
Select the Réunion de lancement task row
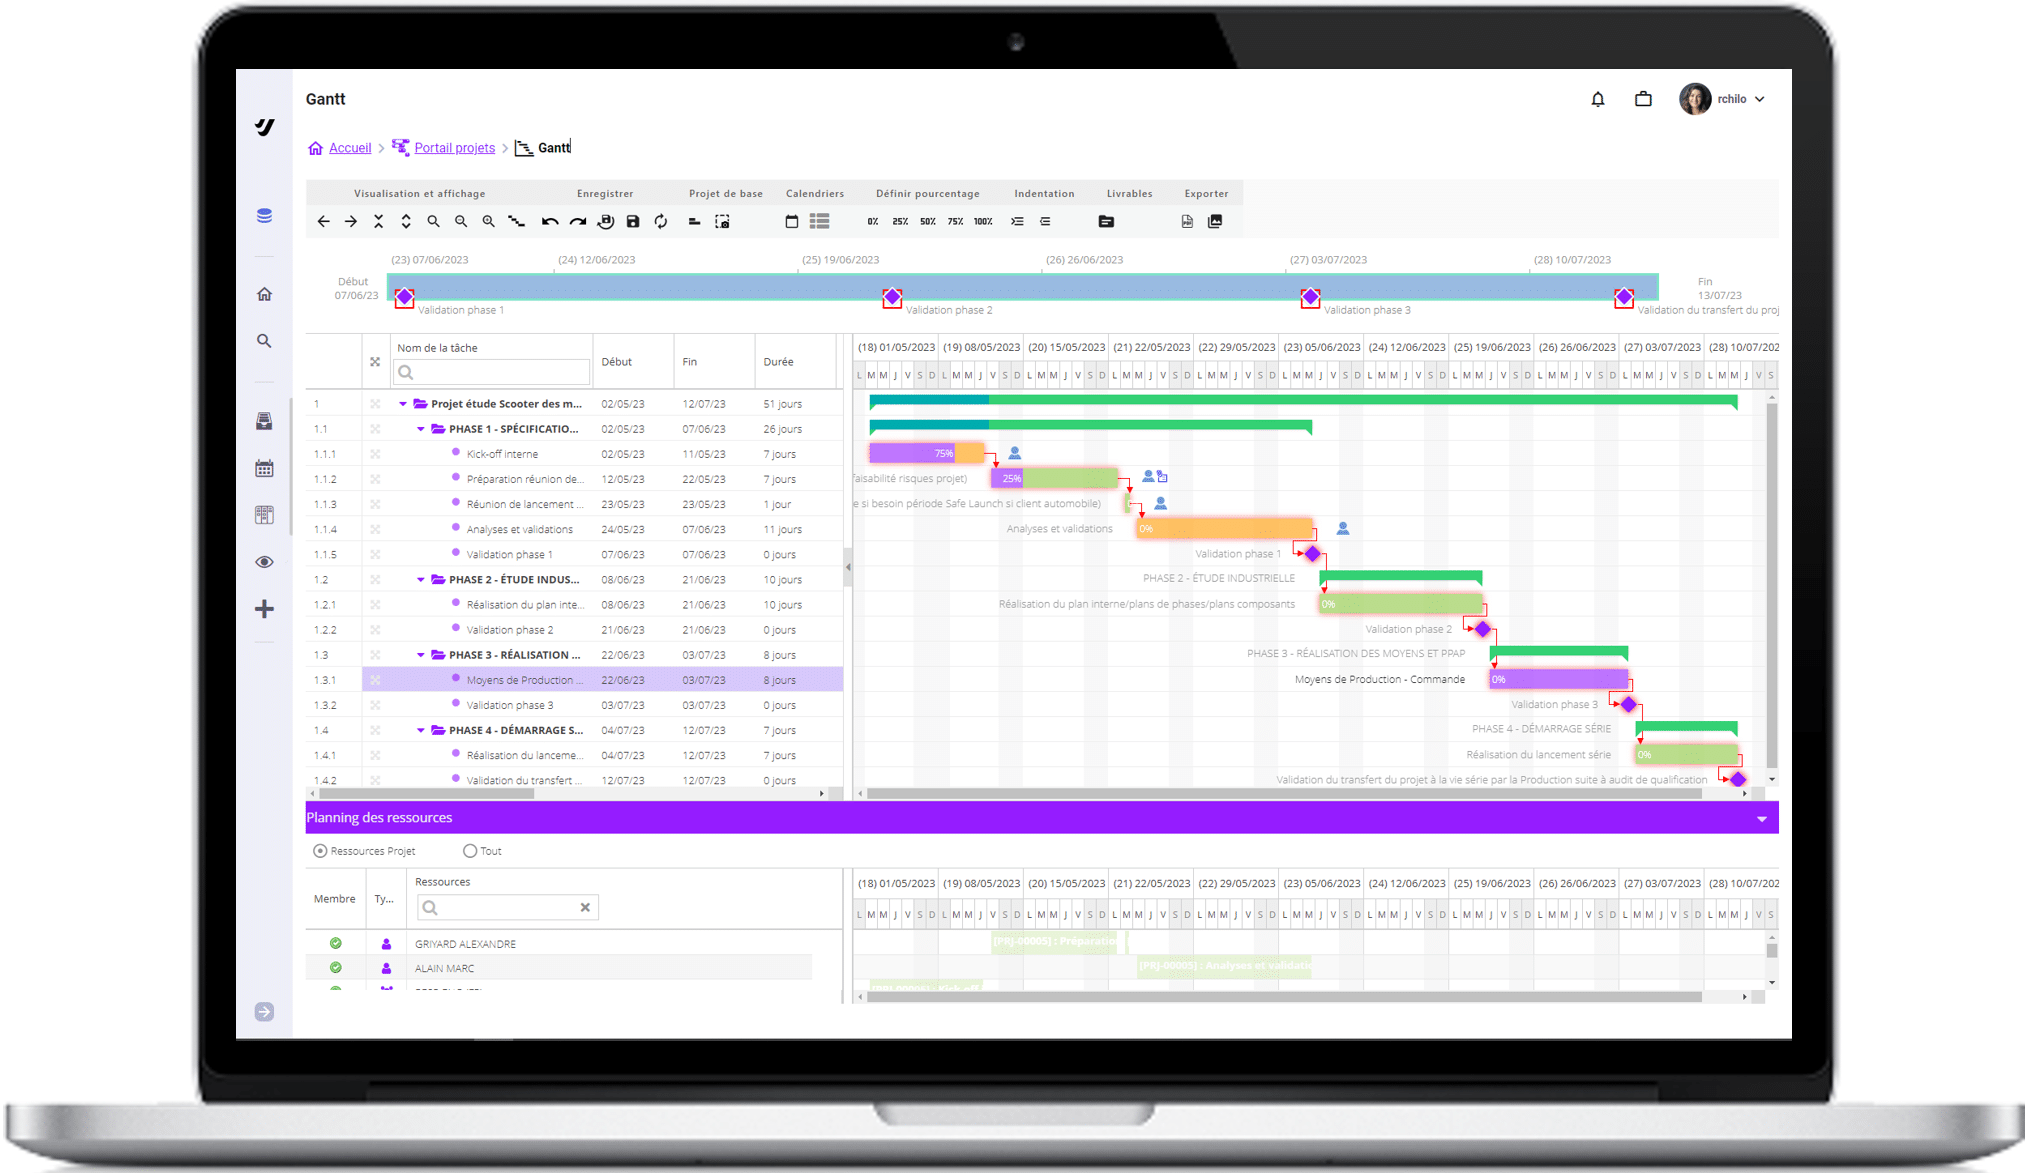click(574, 504)
